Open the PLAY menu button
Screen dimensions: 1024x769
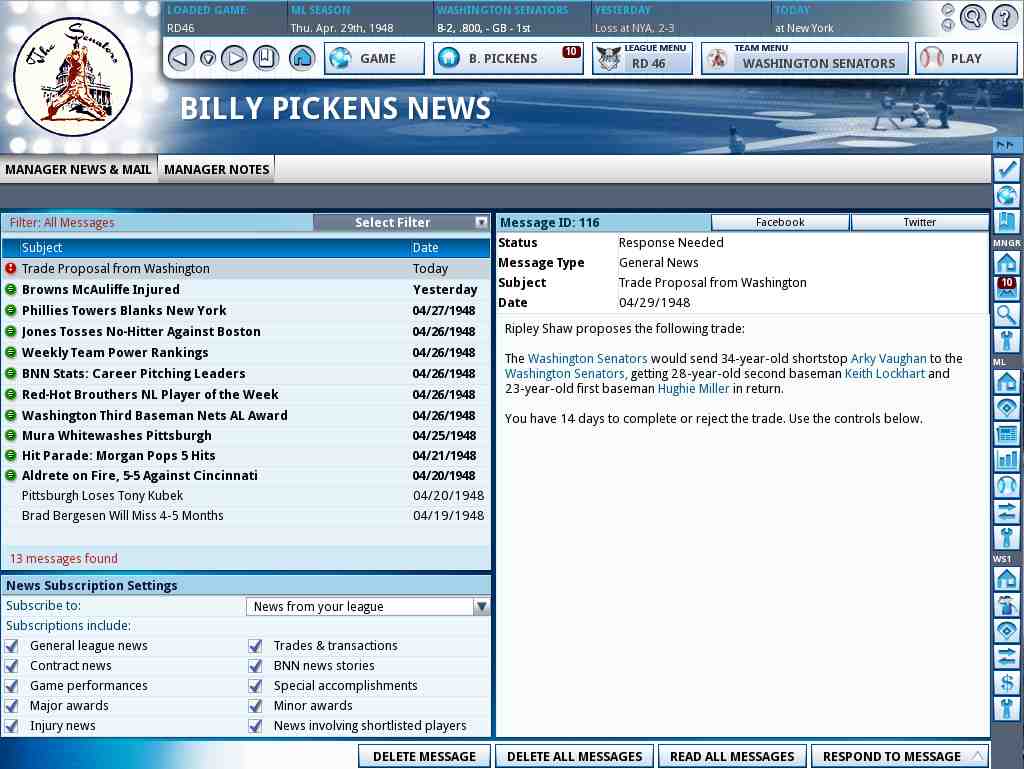(x=967, y=59)
